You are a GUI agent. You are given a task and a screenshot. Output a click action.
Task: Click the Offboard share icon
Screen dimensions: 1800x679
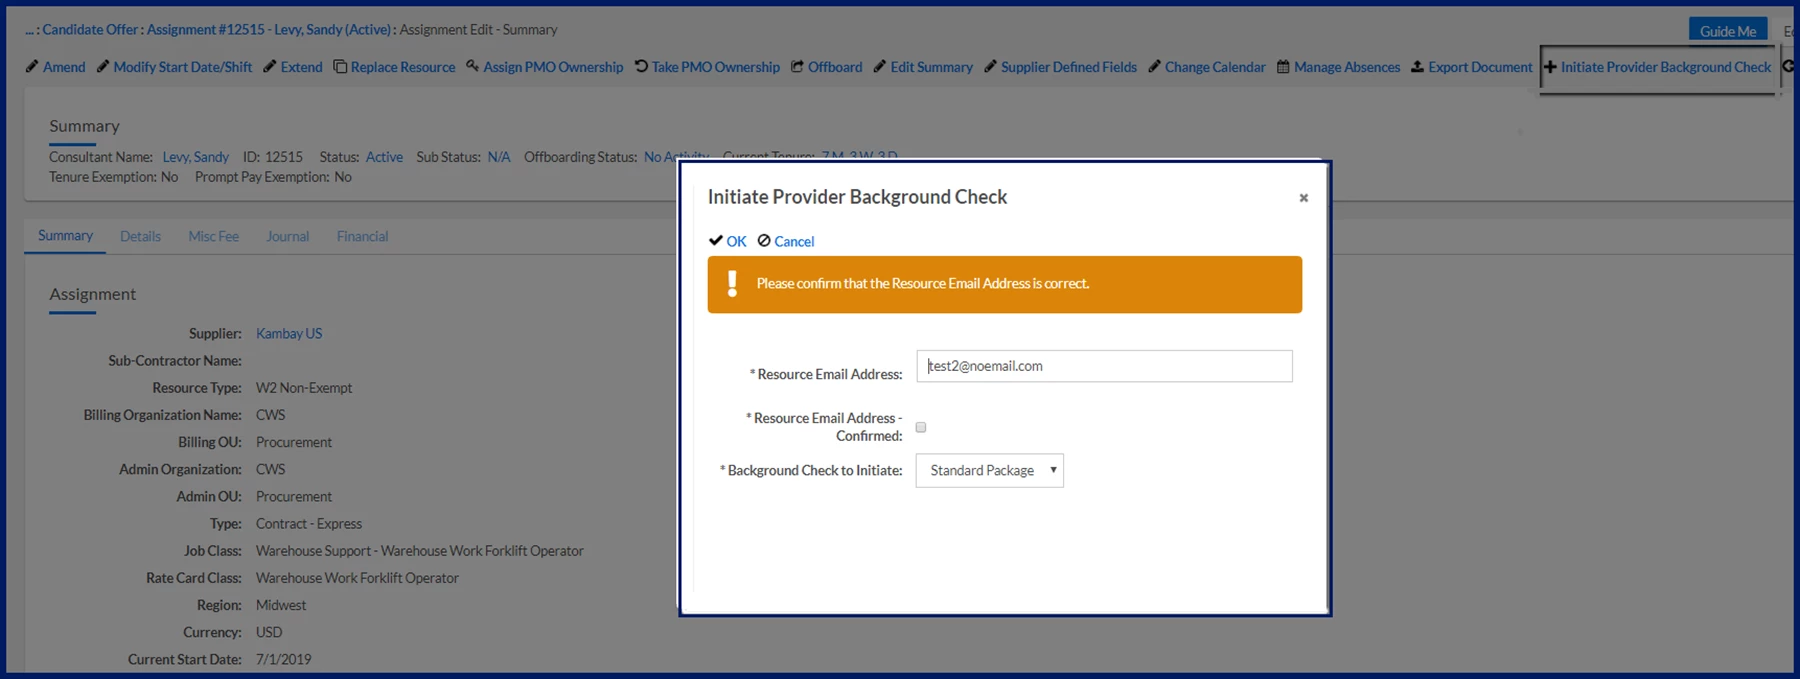click(x=797, y=67)
